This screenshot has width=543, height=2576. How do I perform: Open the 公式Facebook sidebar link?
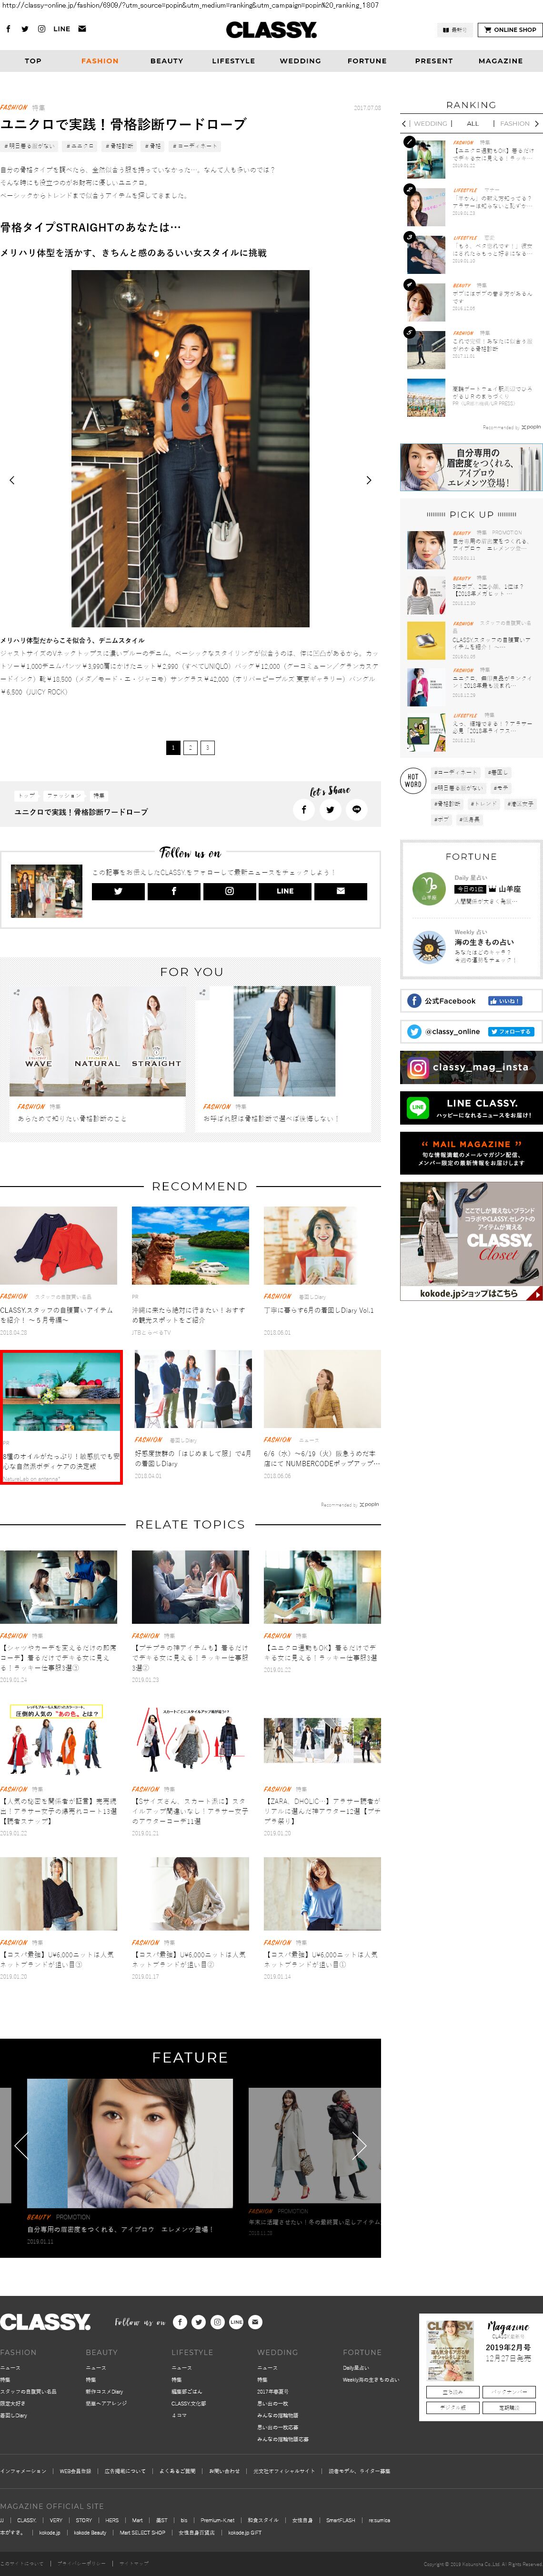click(x=471, y=1001)
